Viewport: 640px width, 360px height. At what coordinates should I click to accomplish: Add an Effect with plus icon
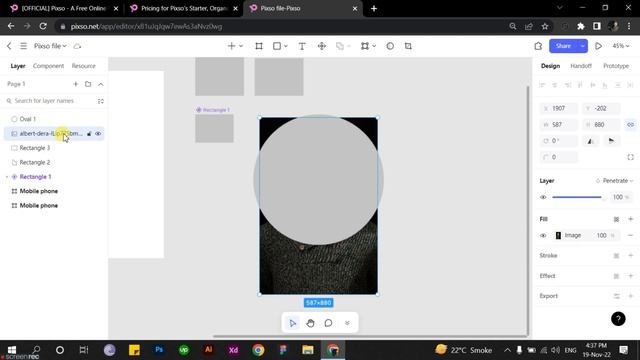tap(631, 276)
